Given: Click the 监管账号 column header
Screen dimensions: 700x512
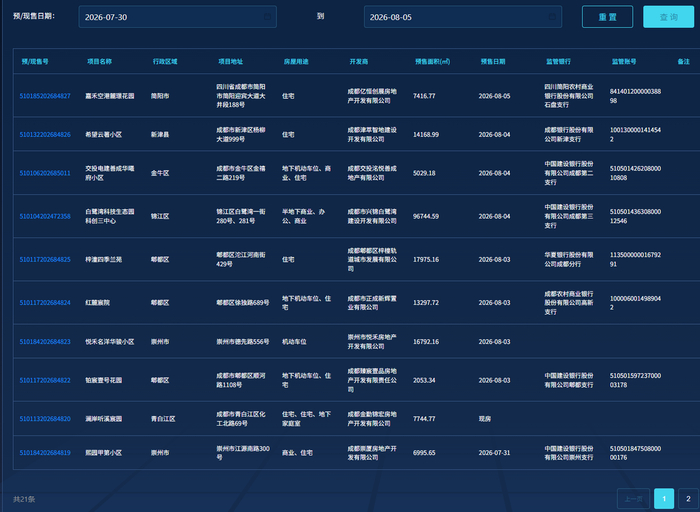Looking at the screenshot, I should [x=625, y=62].
